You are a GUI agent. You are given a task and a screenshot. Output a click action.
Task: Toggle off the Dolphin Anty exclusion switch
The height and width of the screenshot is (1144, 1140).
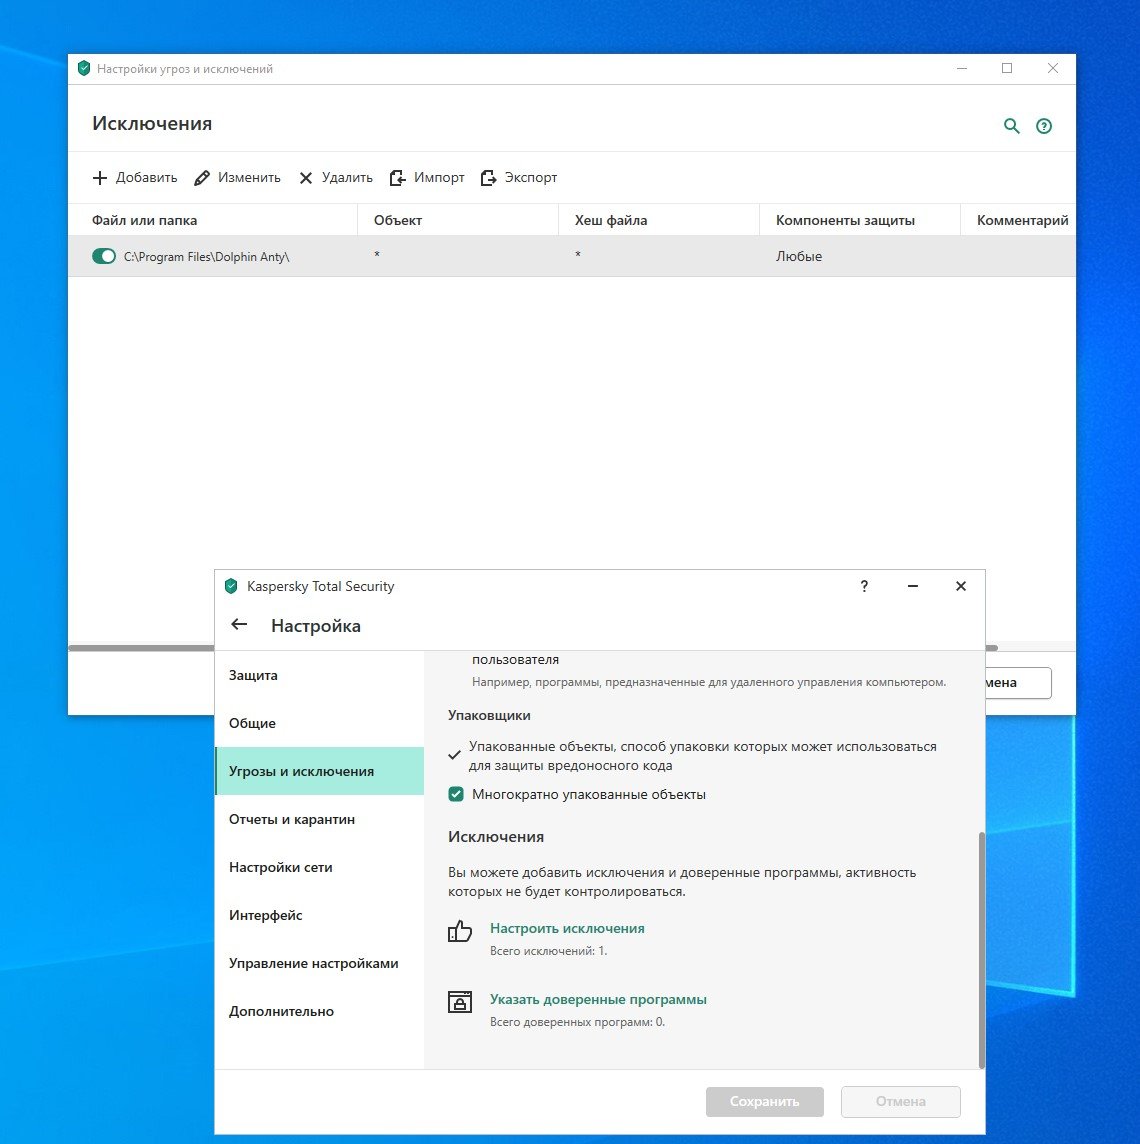pos(104,256)
